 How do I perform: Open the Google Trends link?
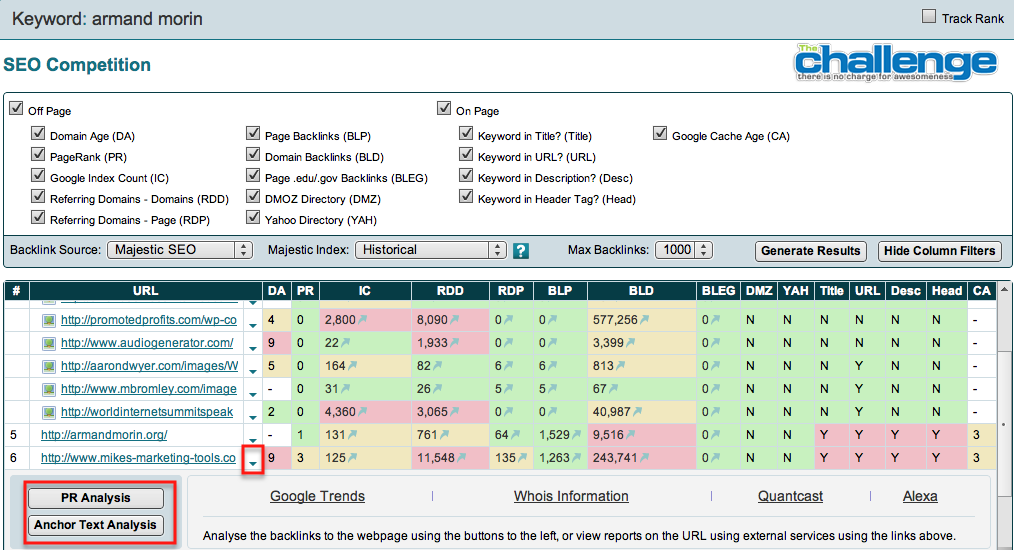[317, 496]
